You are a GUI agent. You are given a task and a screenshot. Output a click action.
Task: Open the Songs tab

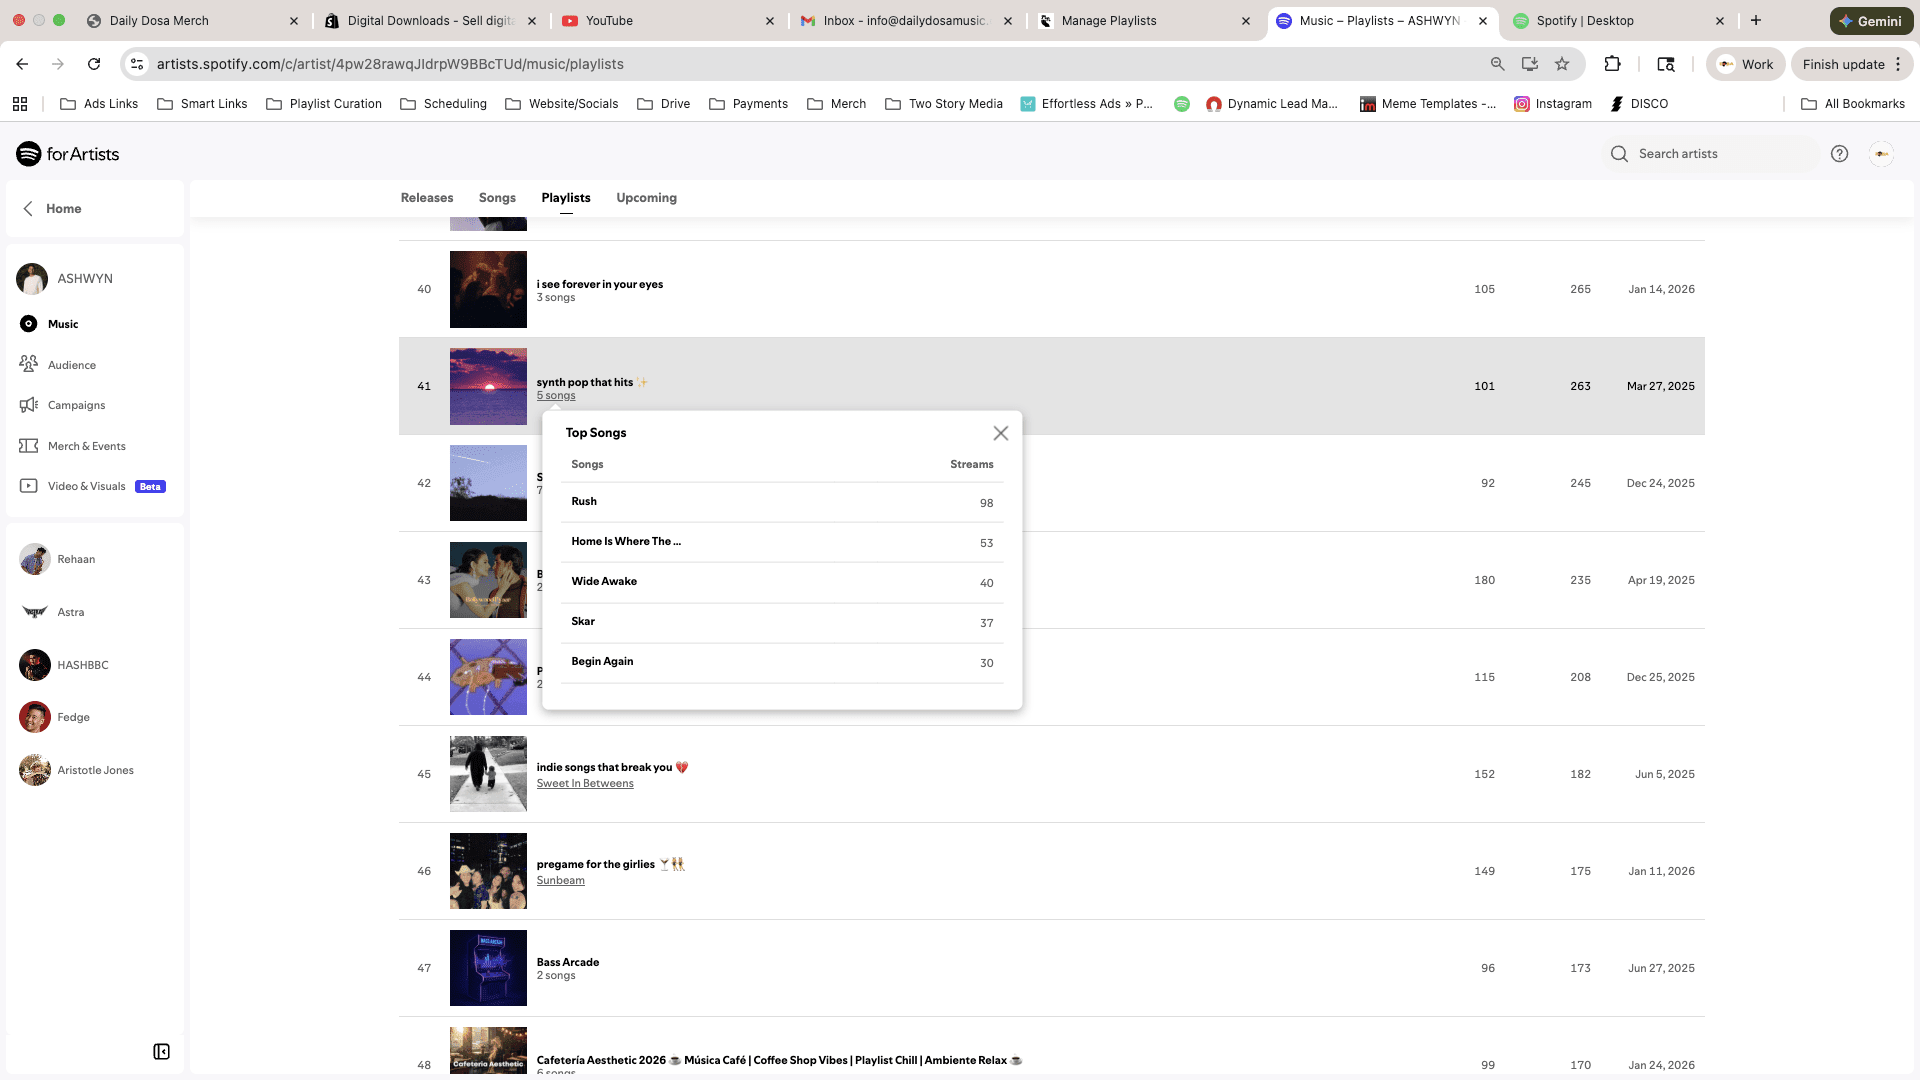(497, 198)
